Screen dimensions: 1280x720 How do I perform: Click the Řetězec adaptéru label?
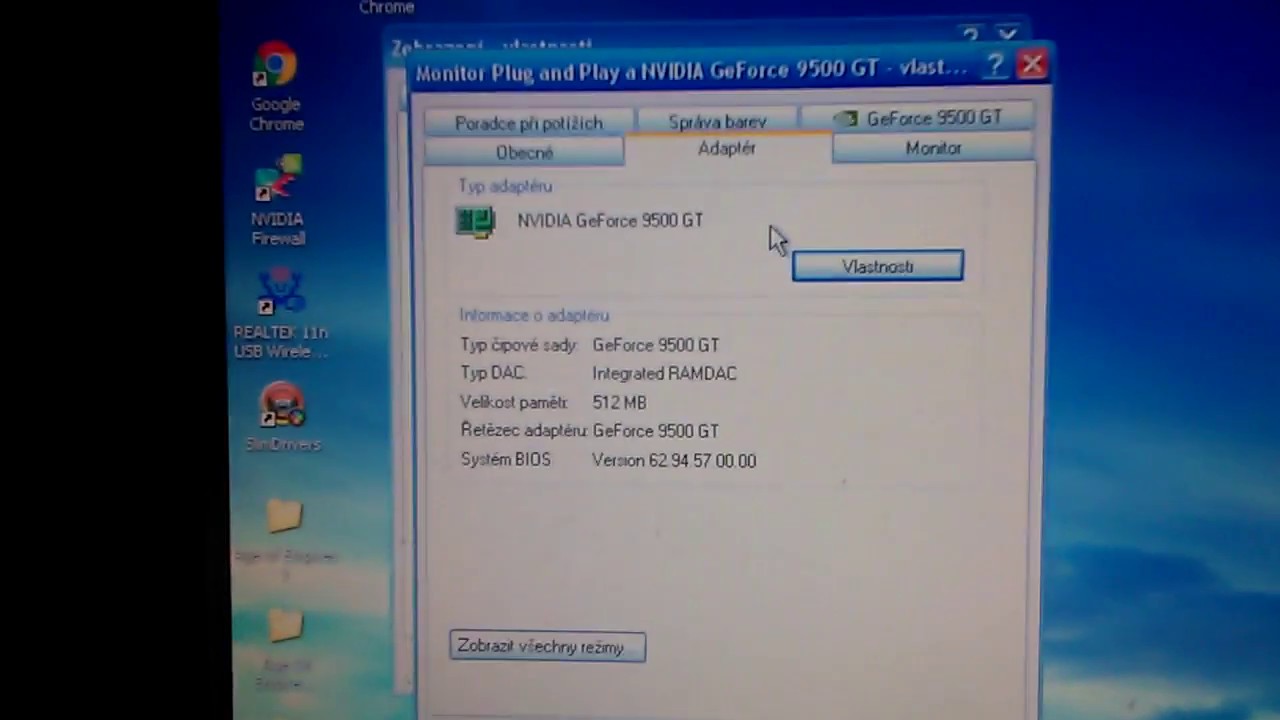pos(524,430)
